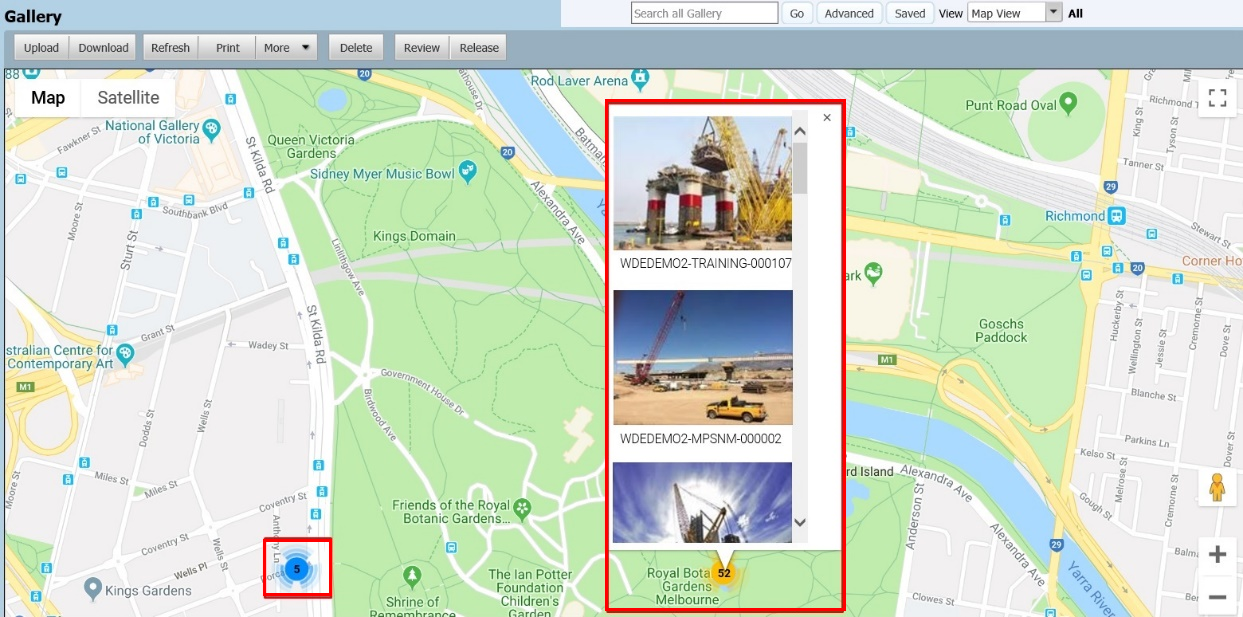Click the Upload button
This screenshot has height=617, width=1243.
(40, 46)
